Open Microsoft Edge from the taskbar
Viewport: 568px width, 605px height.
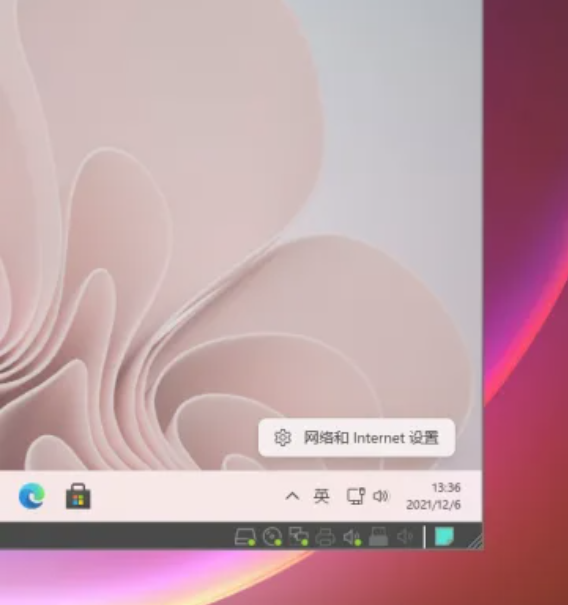pyautogui.click(x=32, y=496)
